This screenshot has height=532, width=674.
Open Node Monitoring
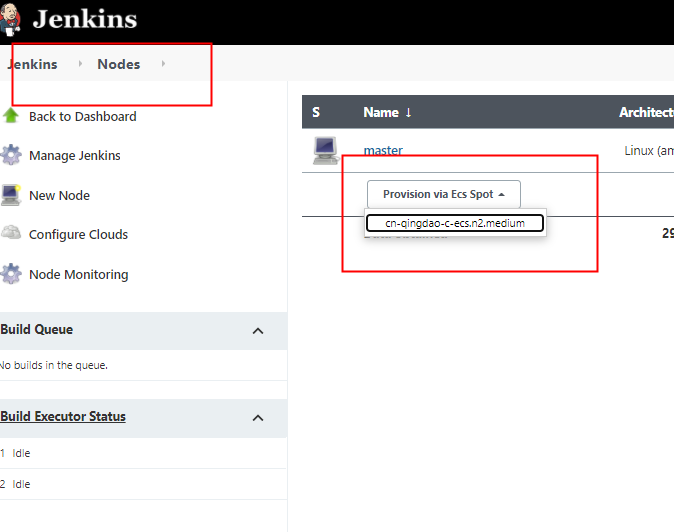click(x=79, y=275)
